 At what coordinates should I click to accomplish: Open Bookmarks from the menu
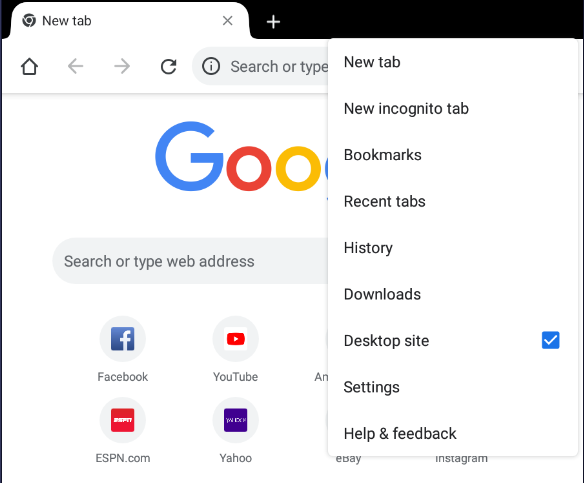(x=453, y=155)
